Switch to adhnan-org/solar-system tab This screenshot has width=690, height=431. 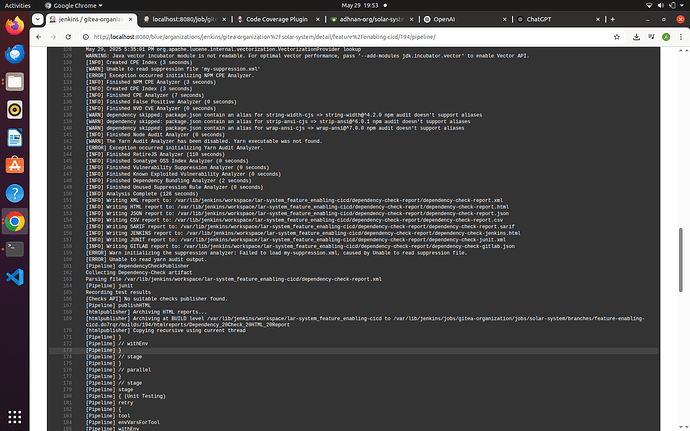click(x=371, y=19)
